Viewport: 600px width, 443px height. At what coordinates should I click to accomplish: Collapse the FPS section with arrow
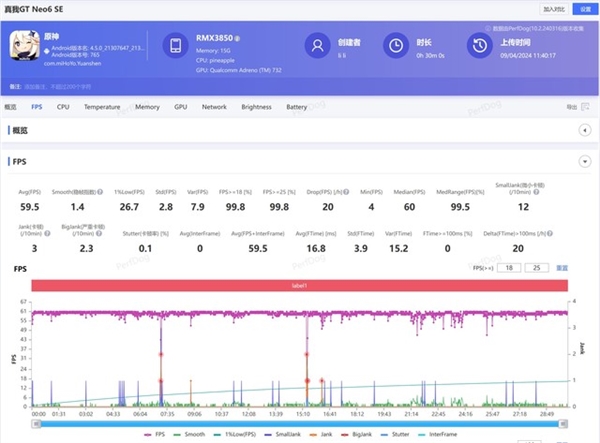click(x=584, y=162)
